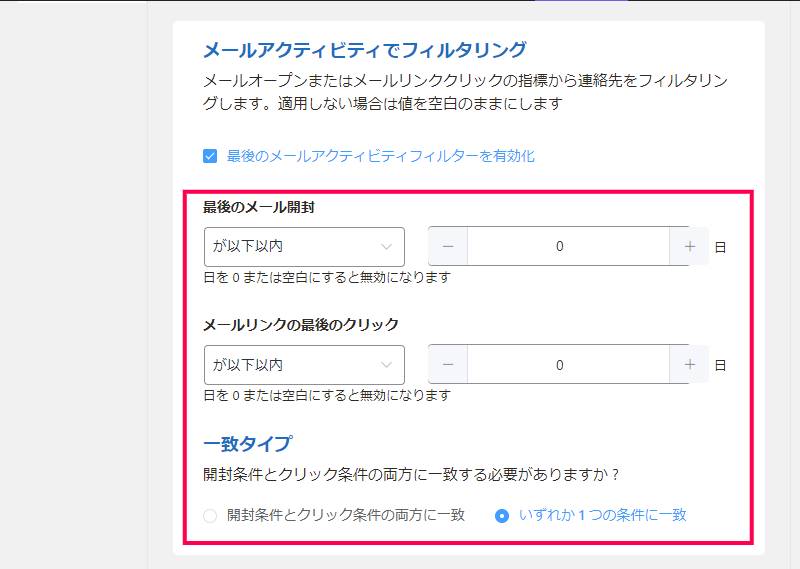This screenshot has width=800, height=569.
Task: Click the 最後のメールアクティビティフィルターを有効化 label text
Action: [381, 156]
